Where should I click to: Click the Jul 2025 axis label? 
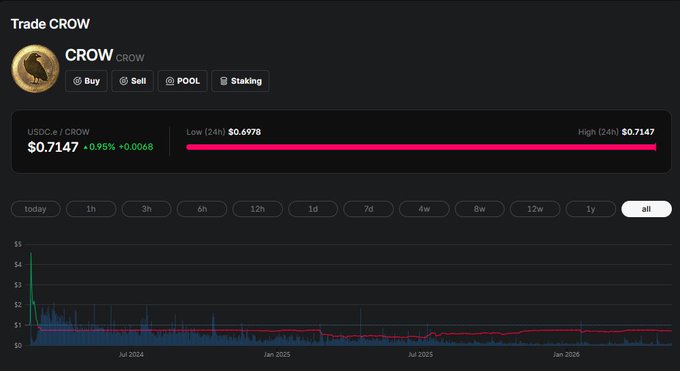coord(420,355)
